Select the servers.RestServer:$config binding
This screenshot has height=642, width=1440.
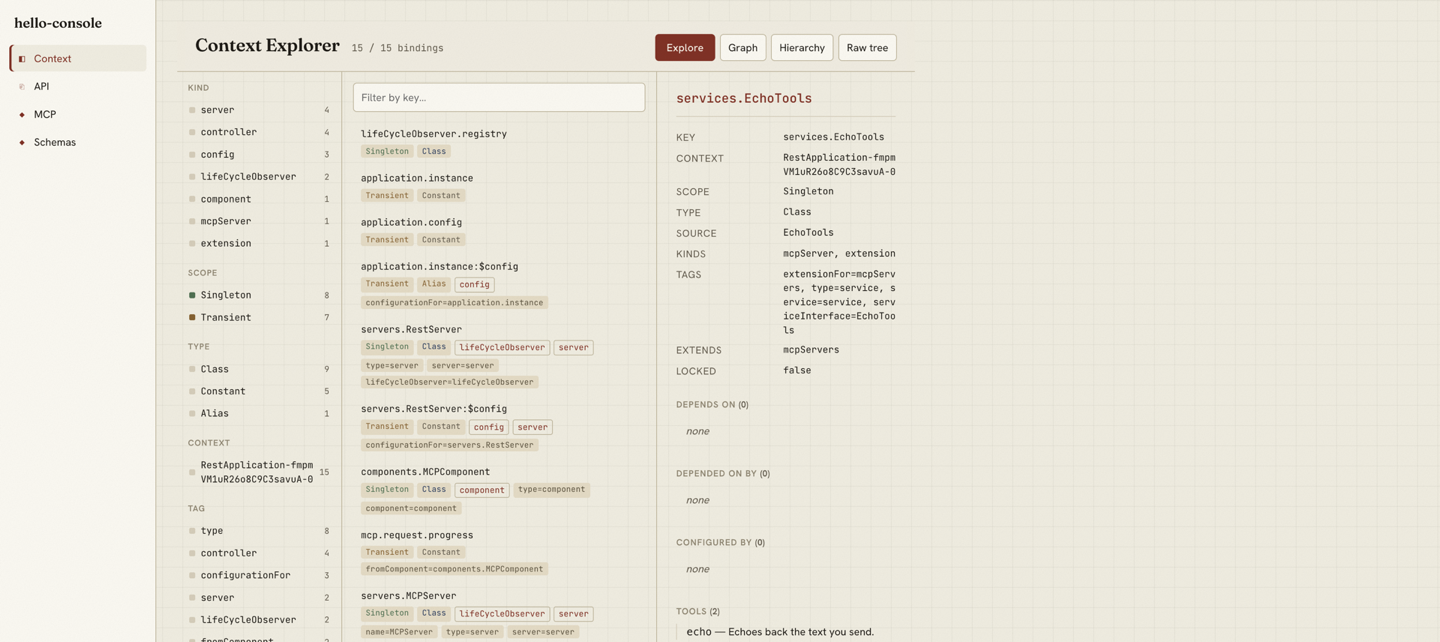(499, 426)
